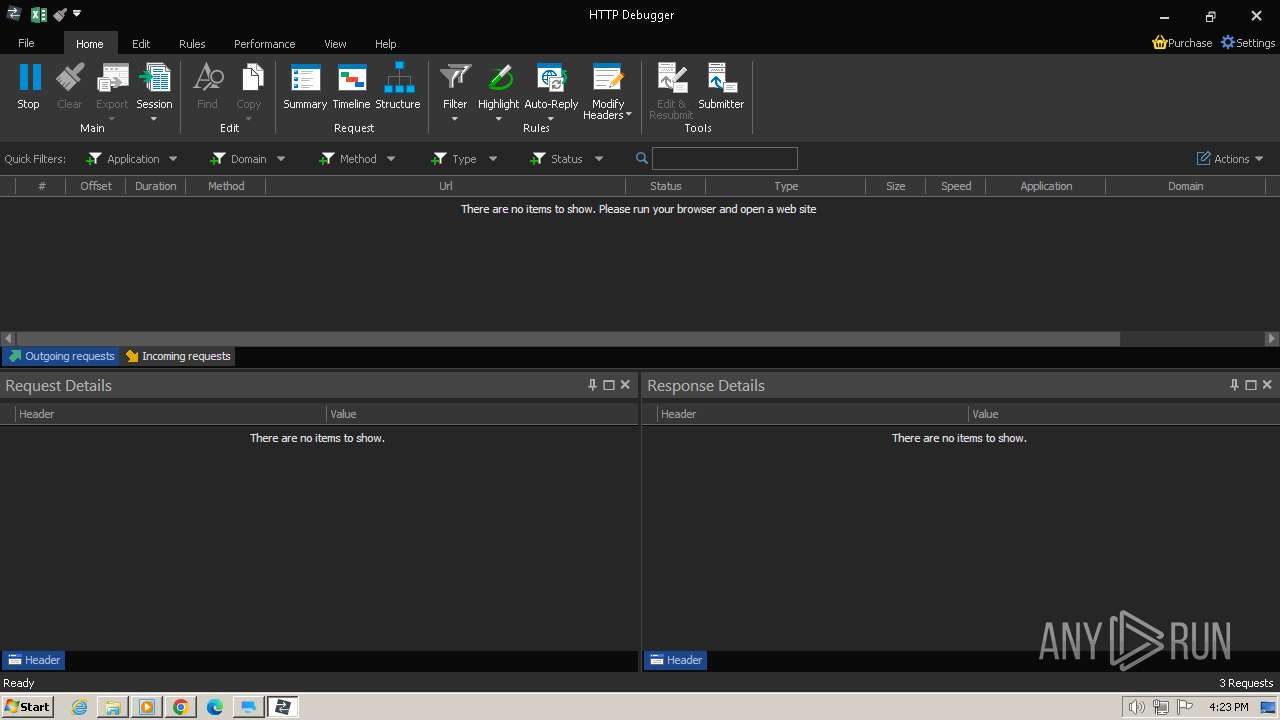The image size is (1280, 720).
Task: Close the Request Details panel
Action: pos(625,385)
